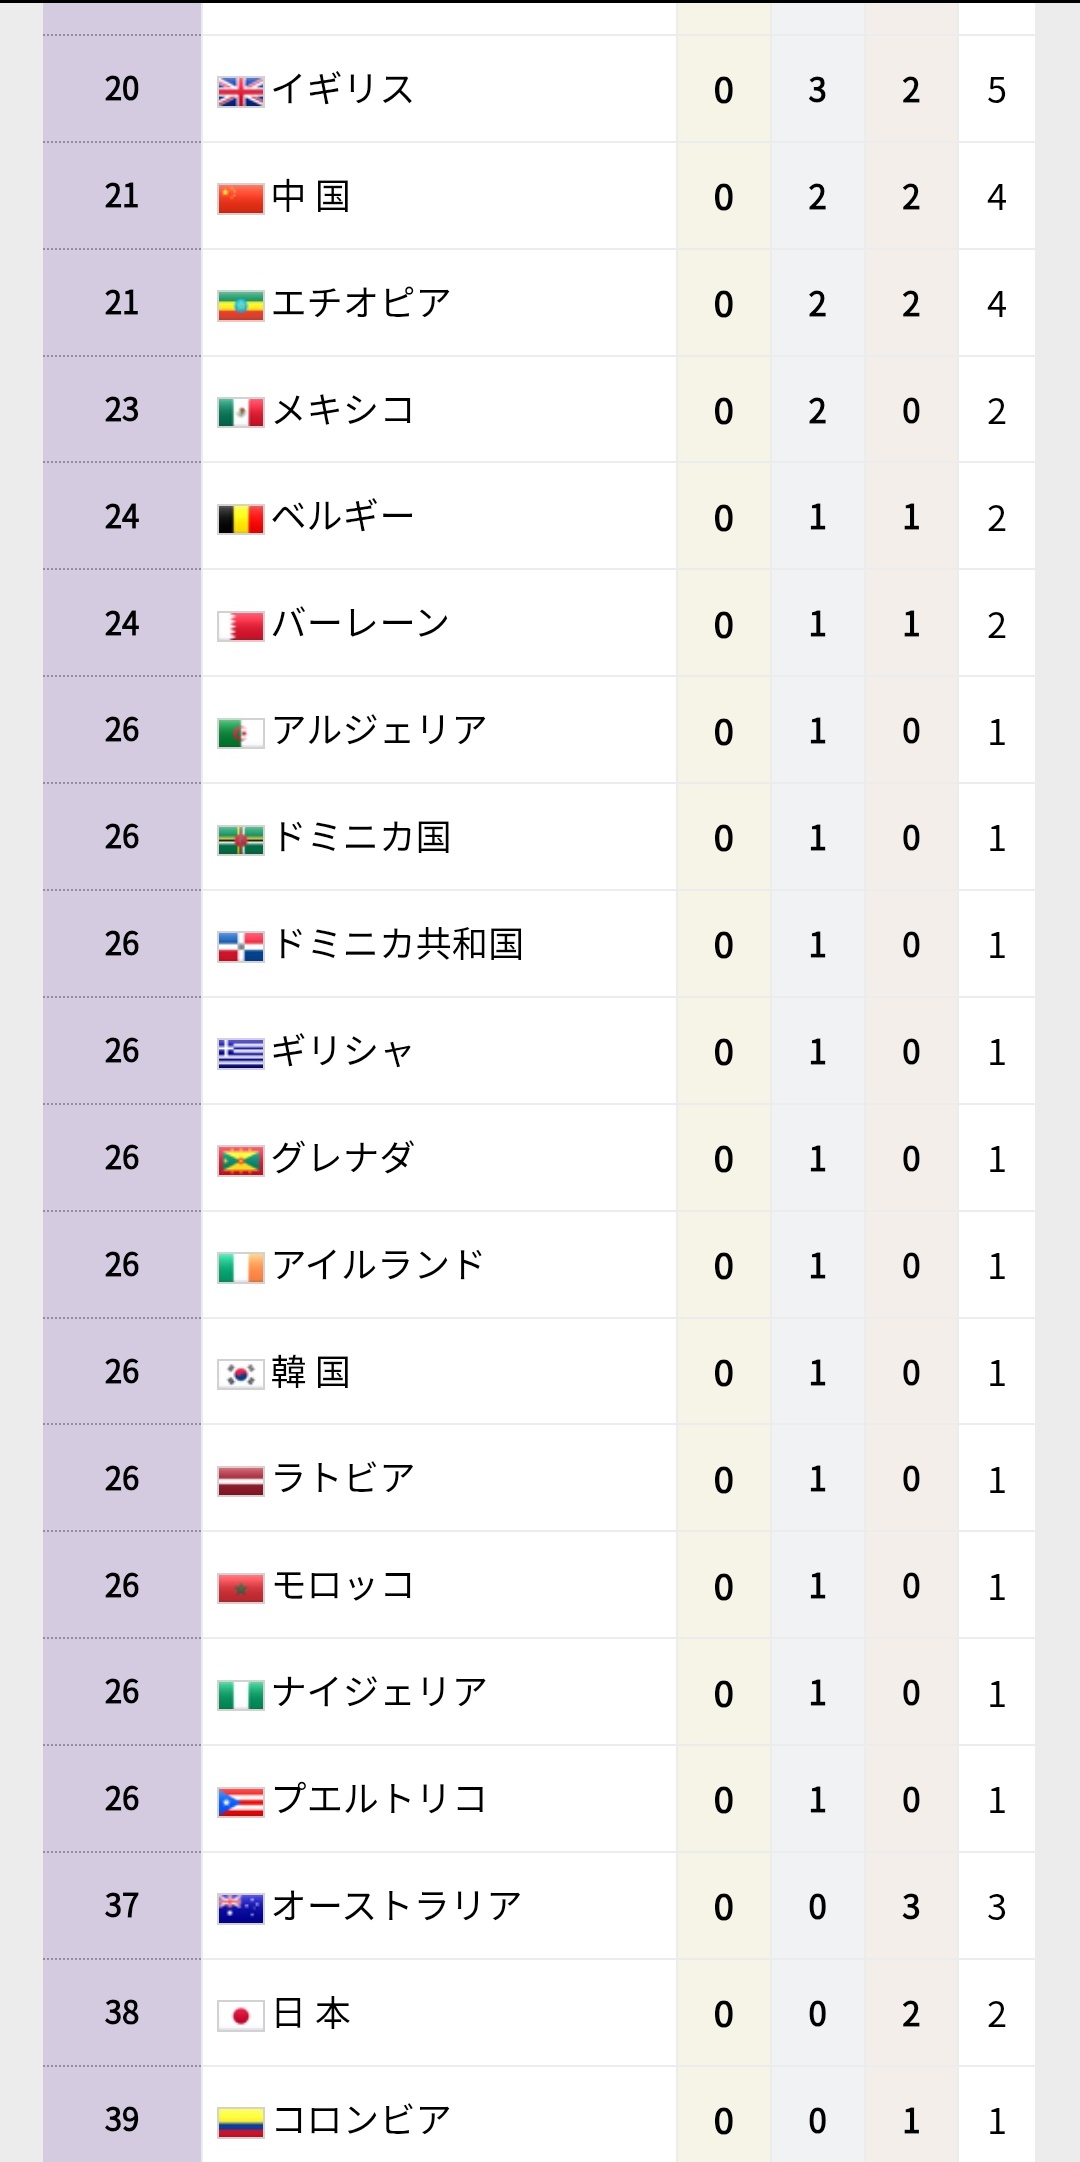
Task: Select country name イギリス
Action: pos(342,90)
